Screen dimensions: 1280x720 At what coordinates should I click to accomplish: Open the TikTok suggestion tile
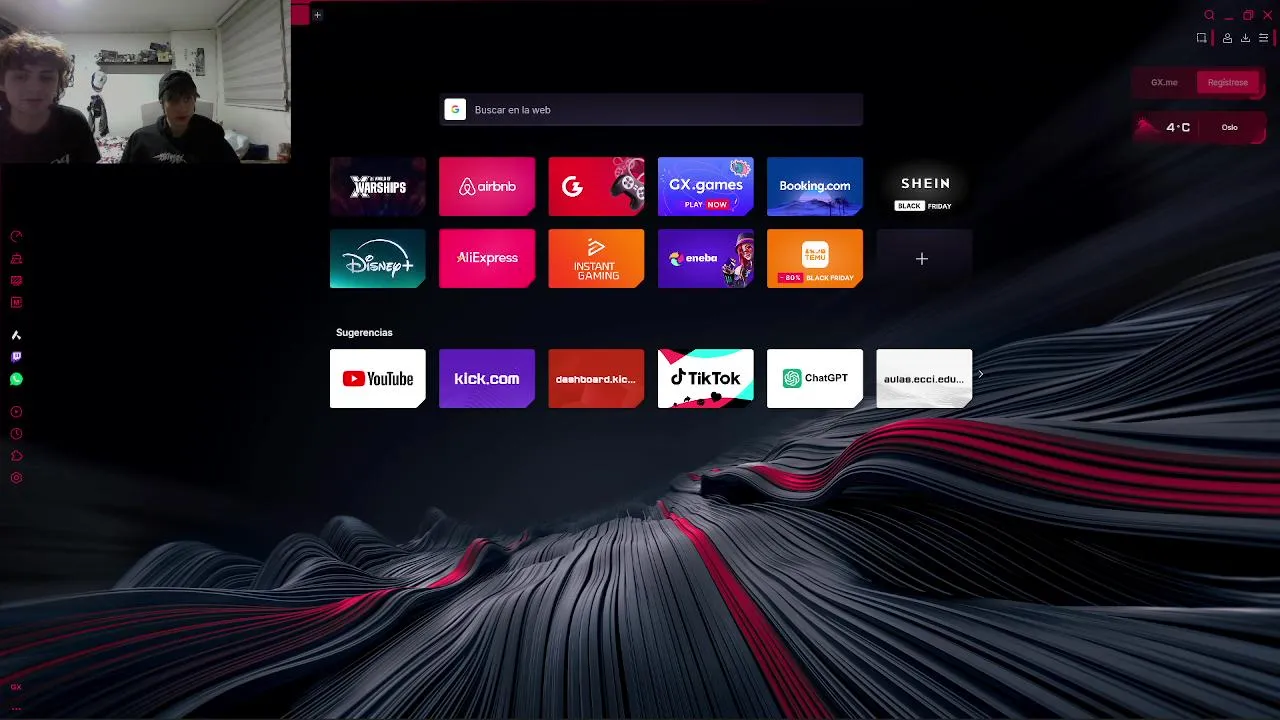(x=706, y=379)
